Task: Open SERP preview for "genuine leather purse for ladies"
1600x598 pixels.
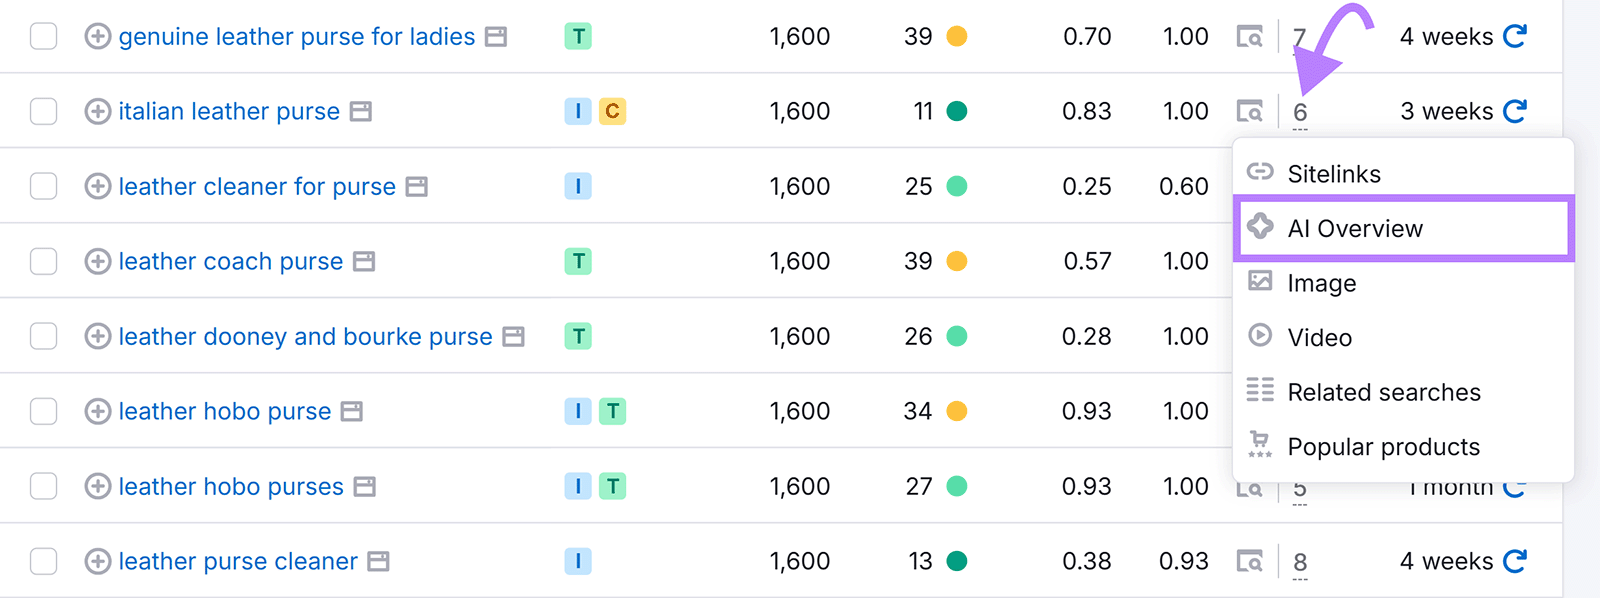Action: point(1250,36)
